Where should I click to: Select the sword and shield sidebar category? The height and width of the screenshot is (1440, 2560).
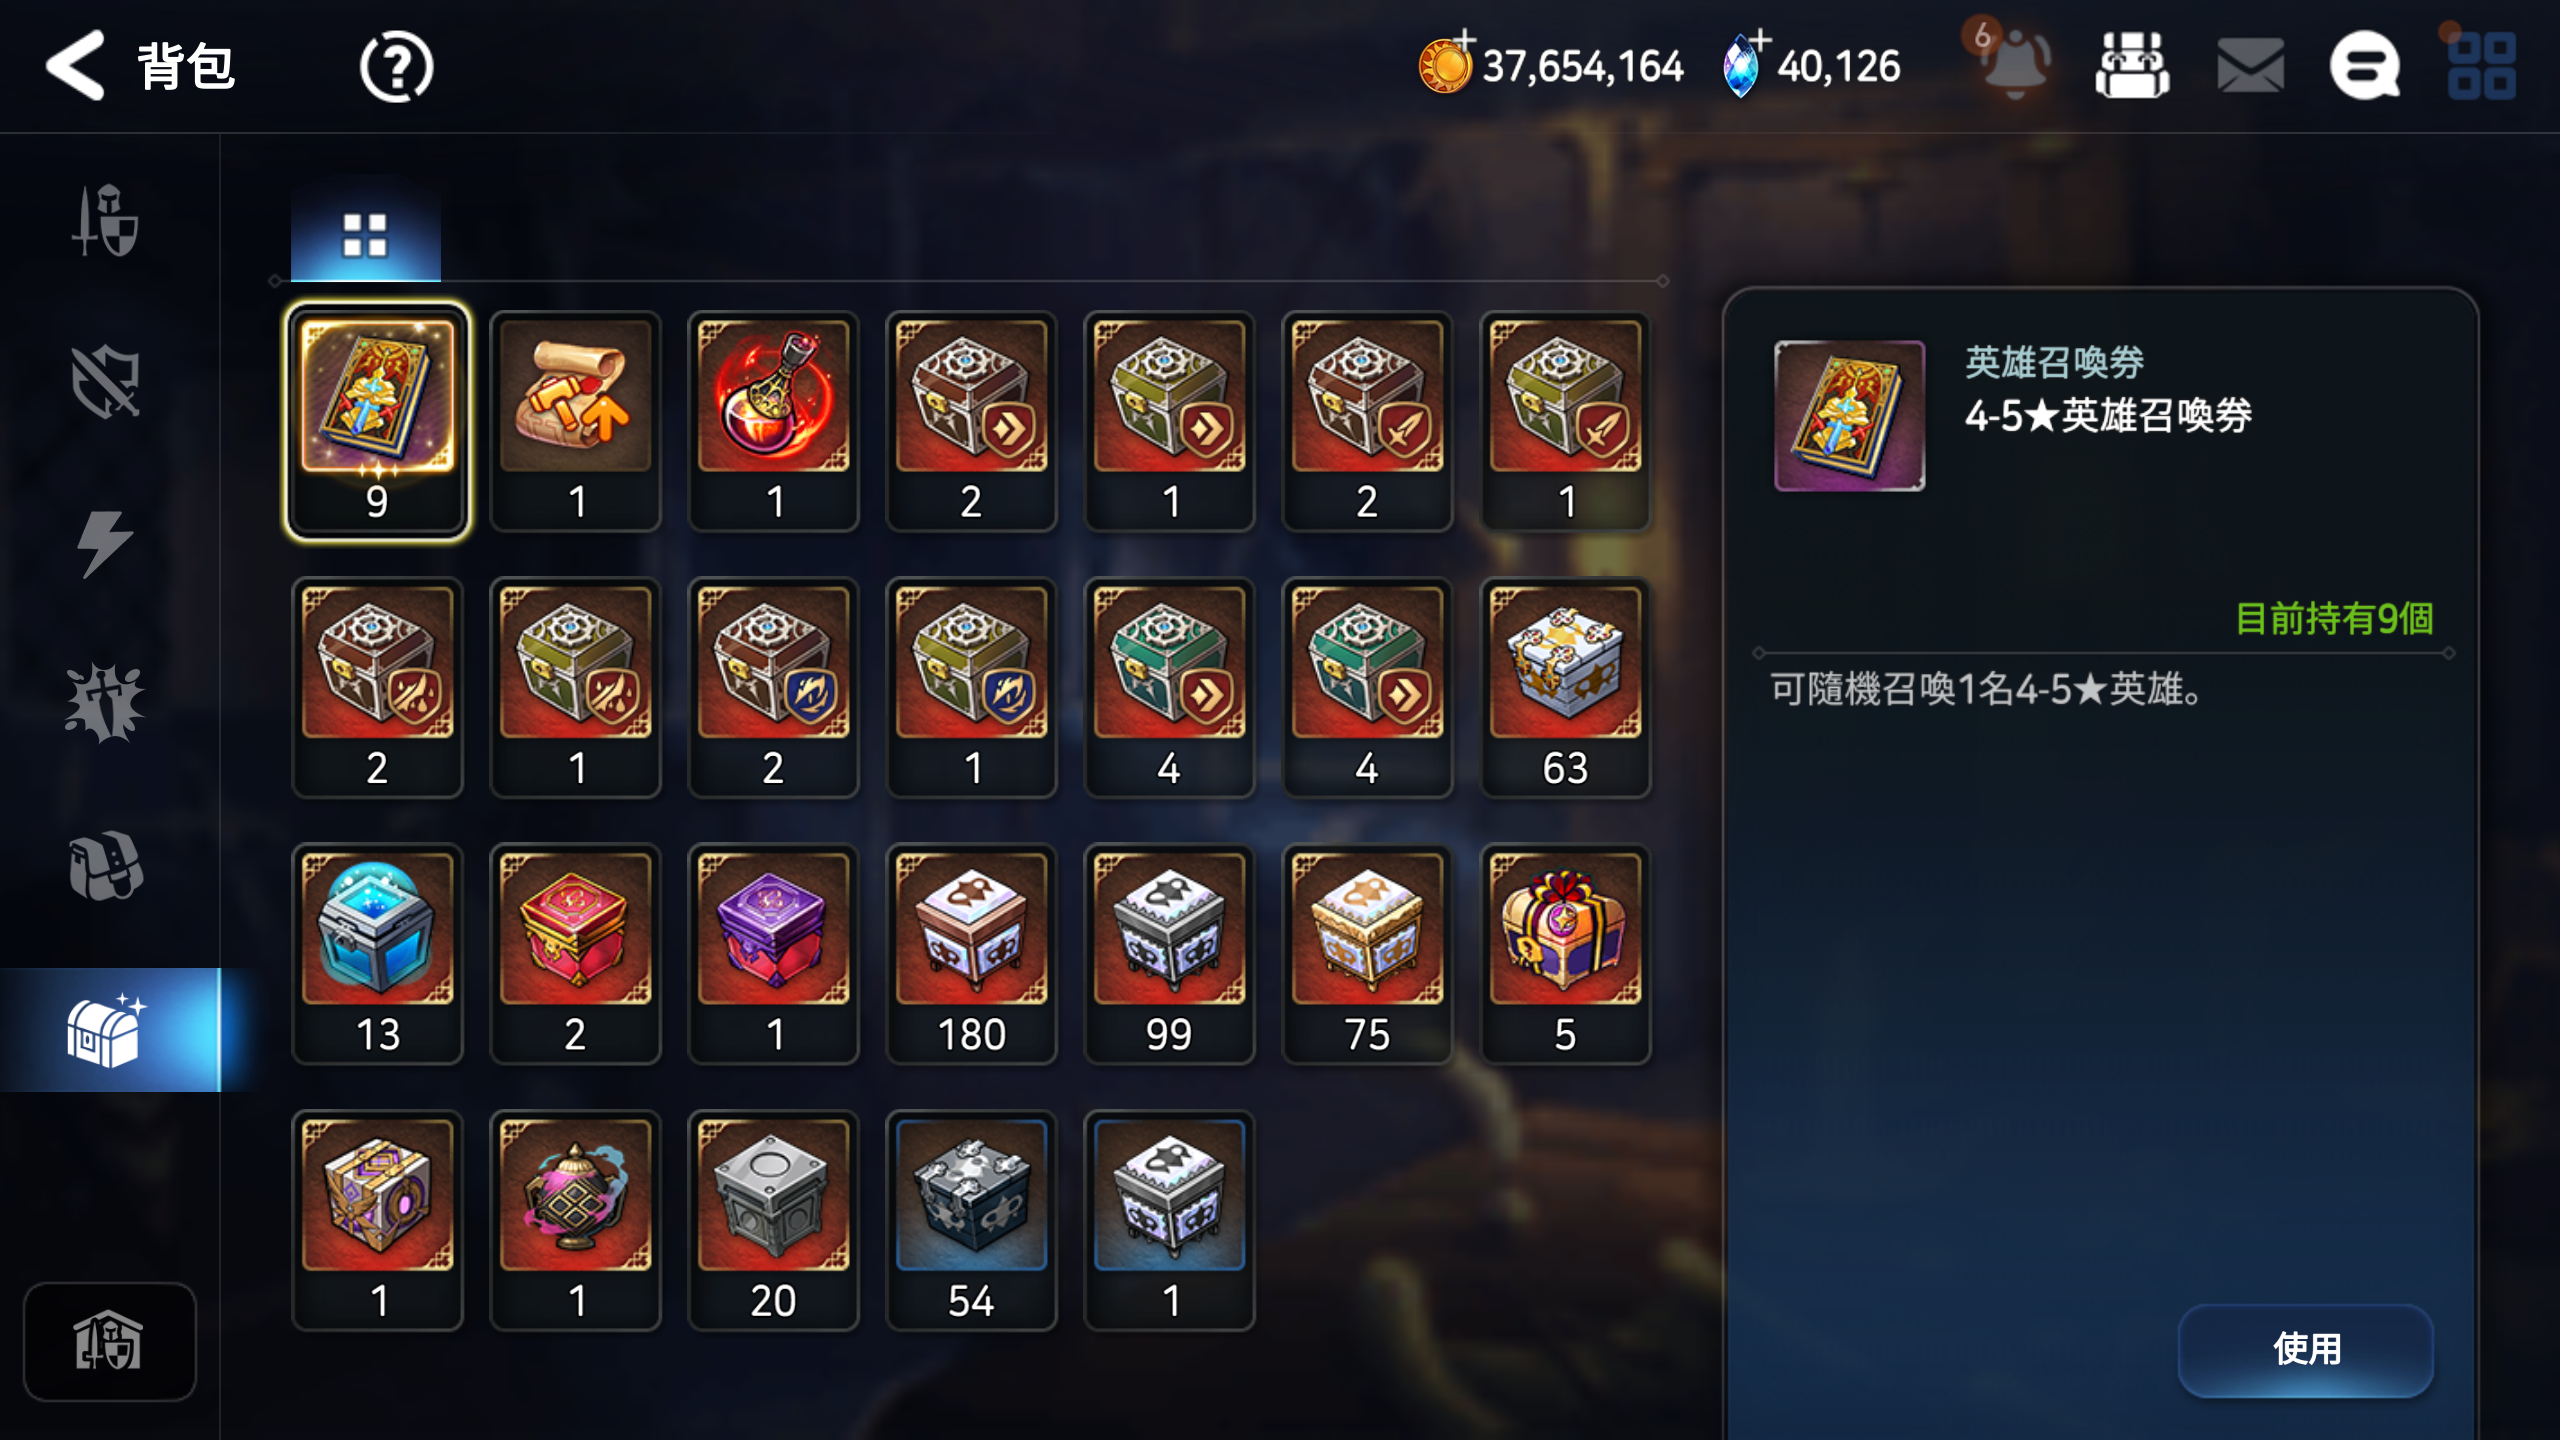point(105,220)
